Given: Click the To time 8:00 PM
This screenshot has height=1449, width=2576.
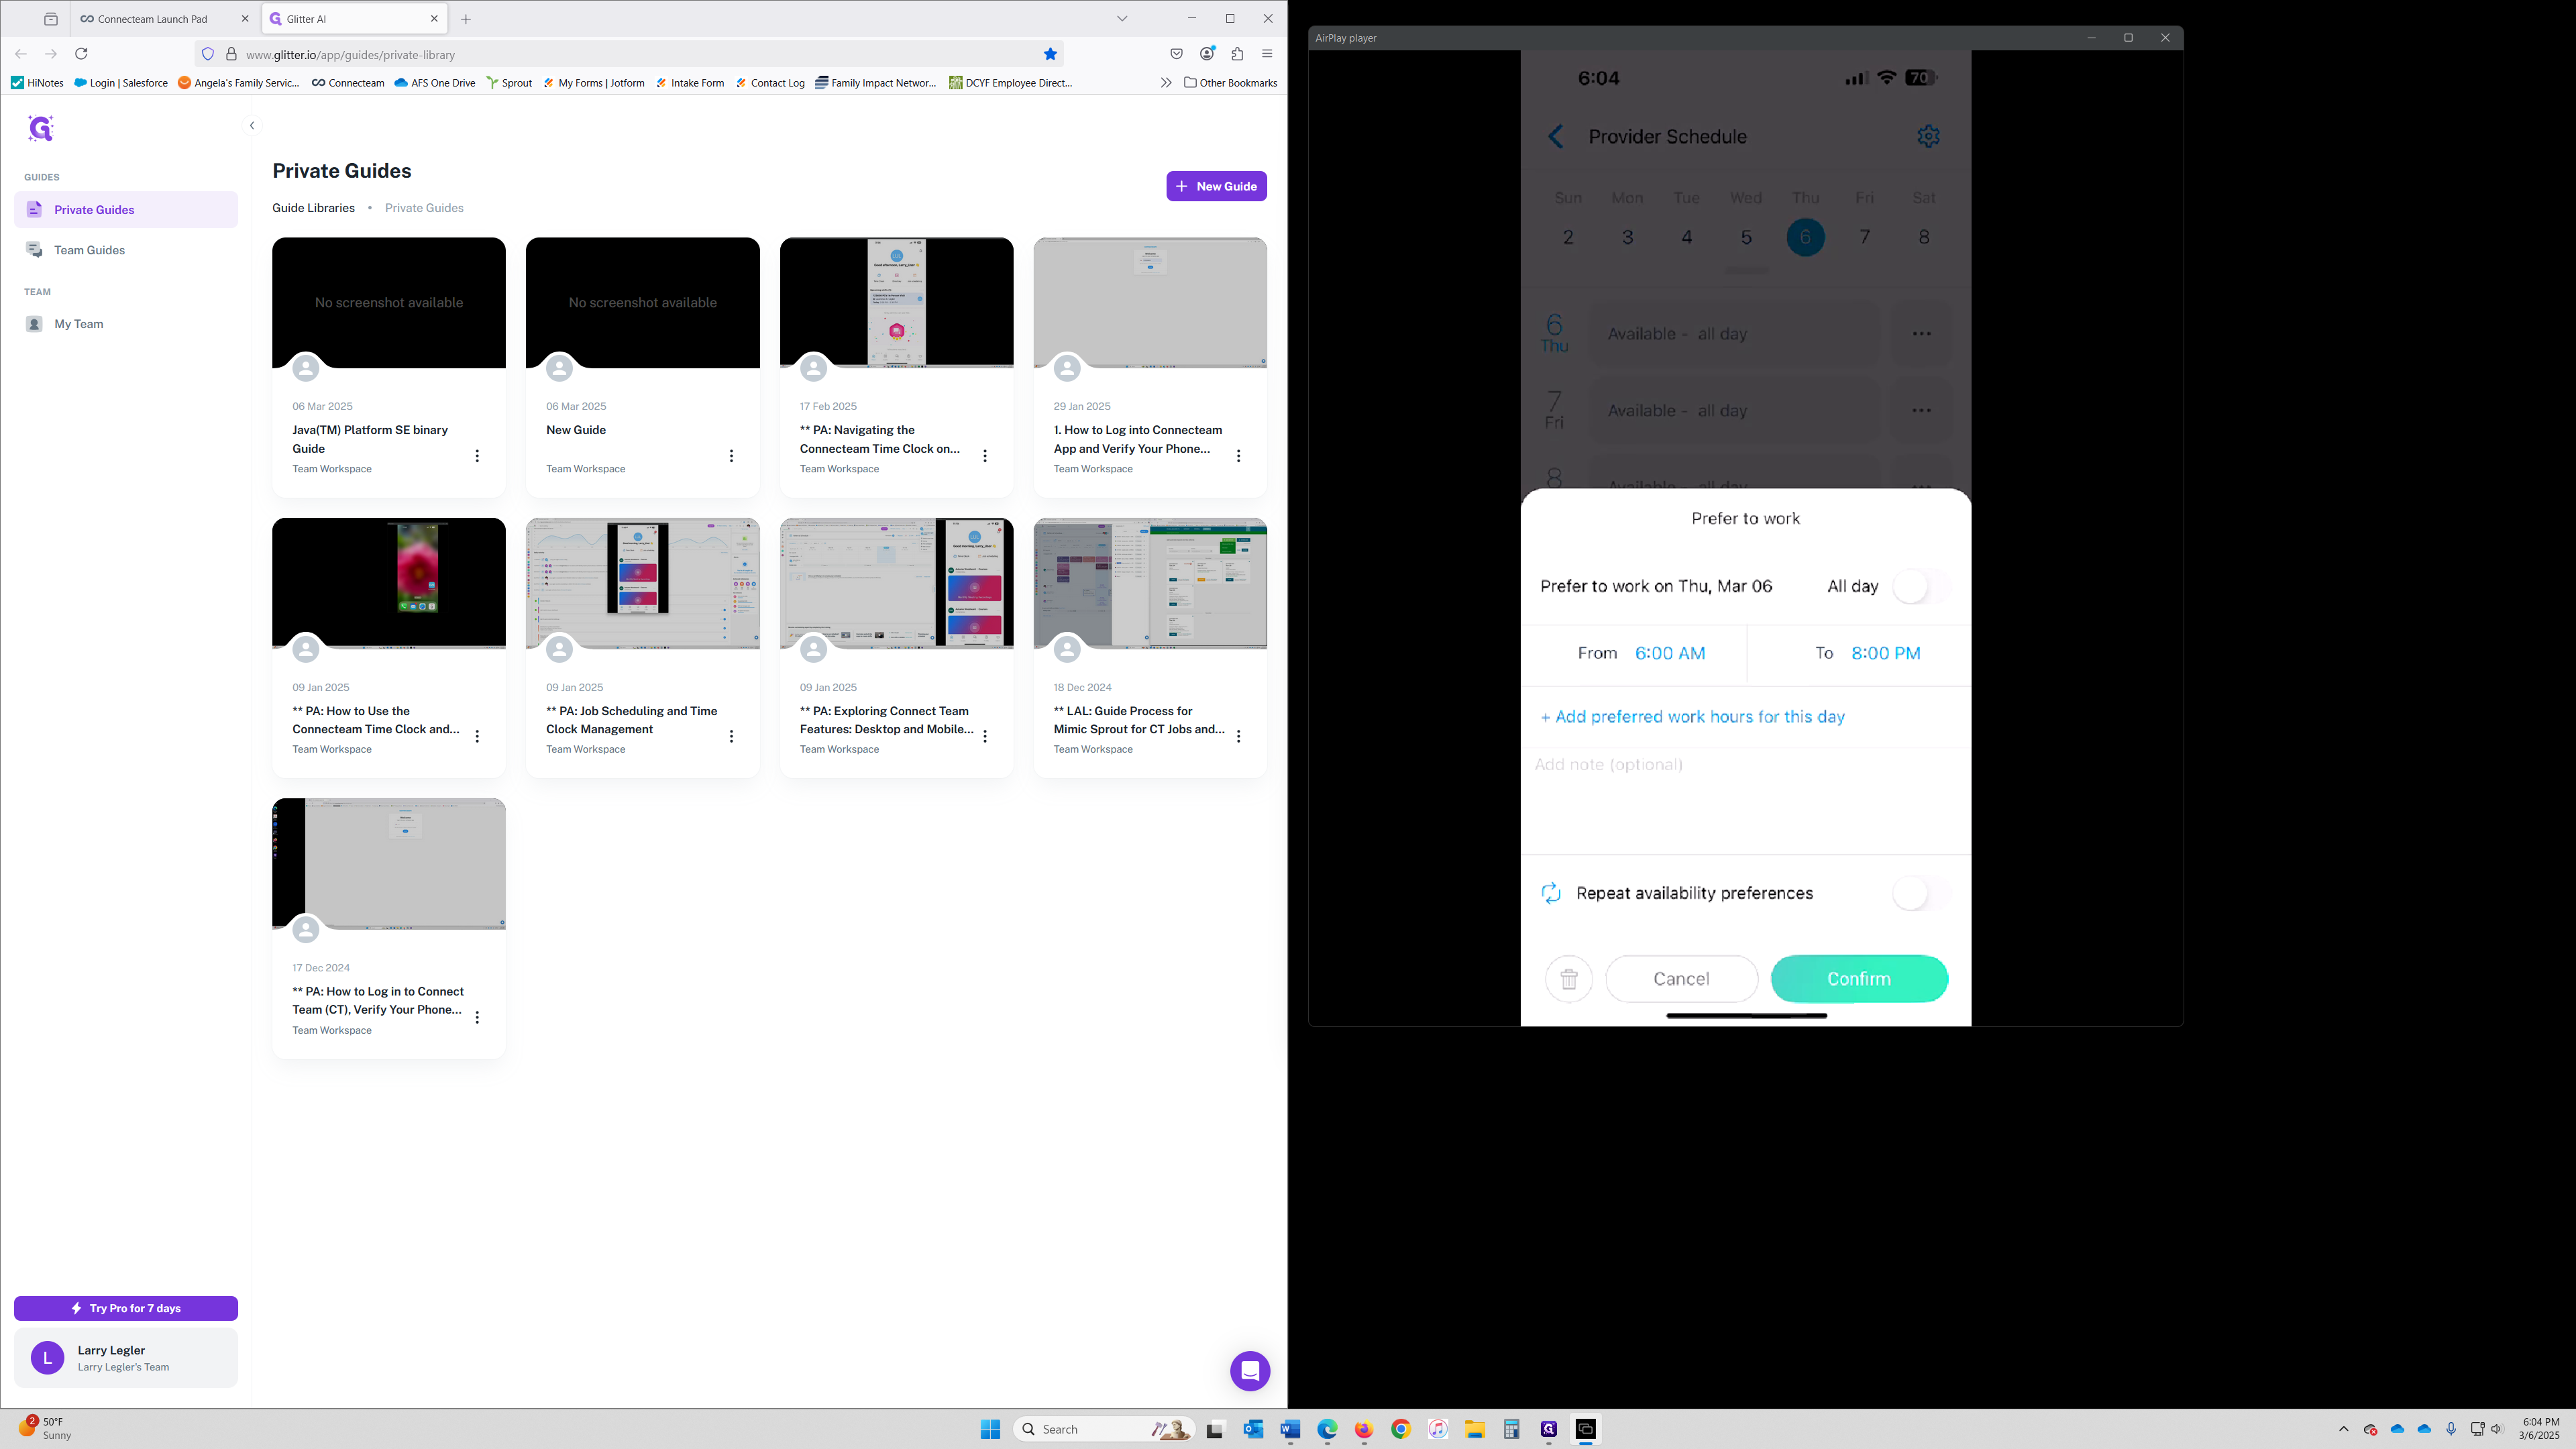Looking at the screenshot, I should click(x=1885, y=653).
